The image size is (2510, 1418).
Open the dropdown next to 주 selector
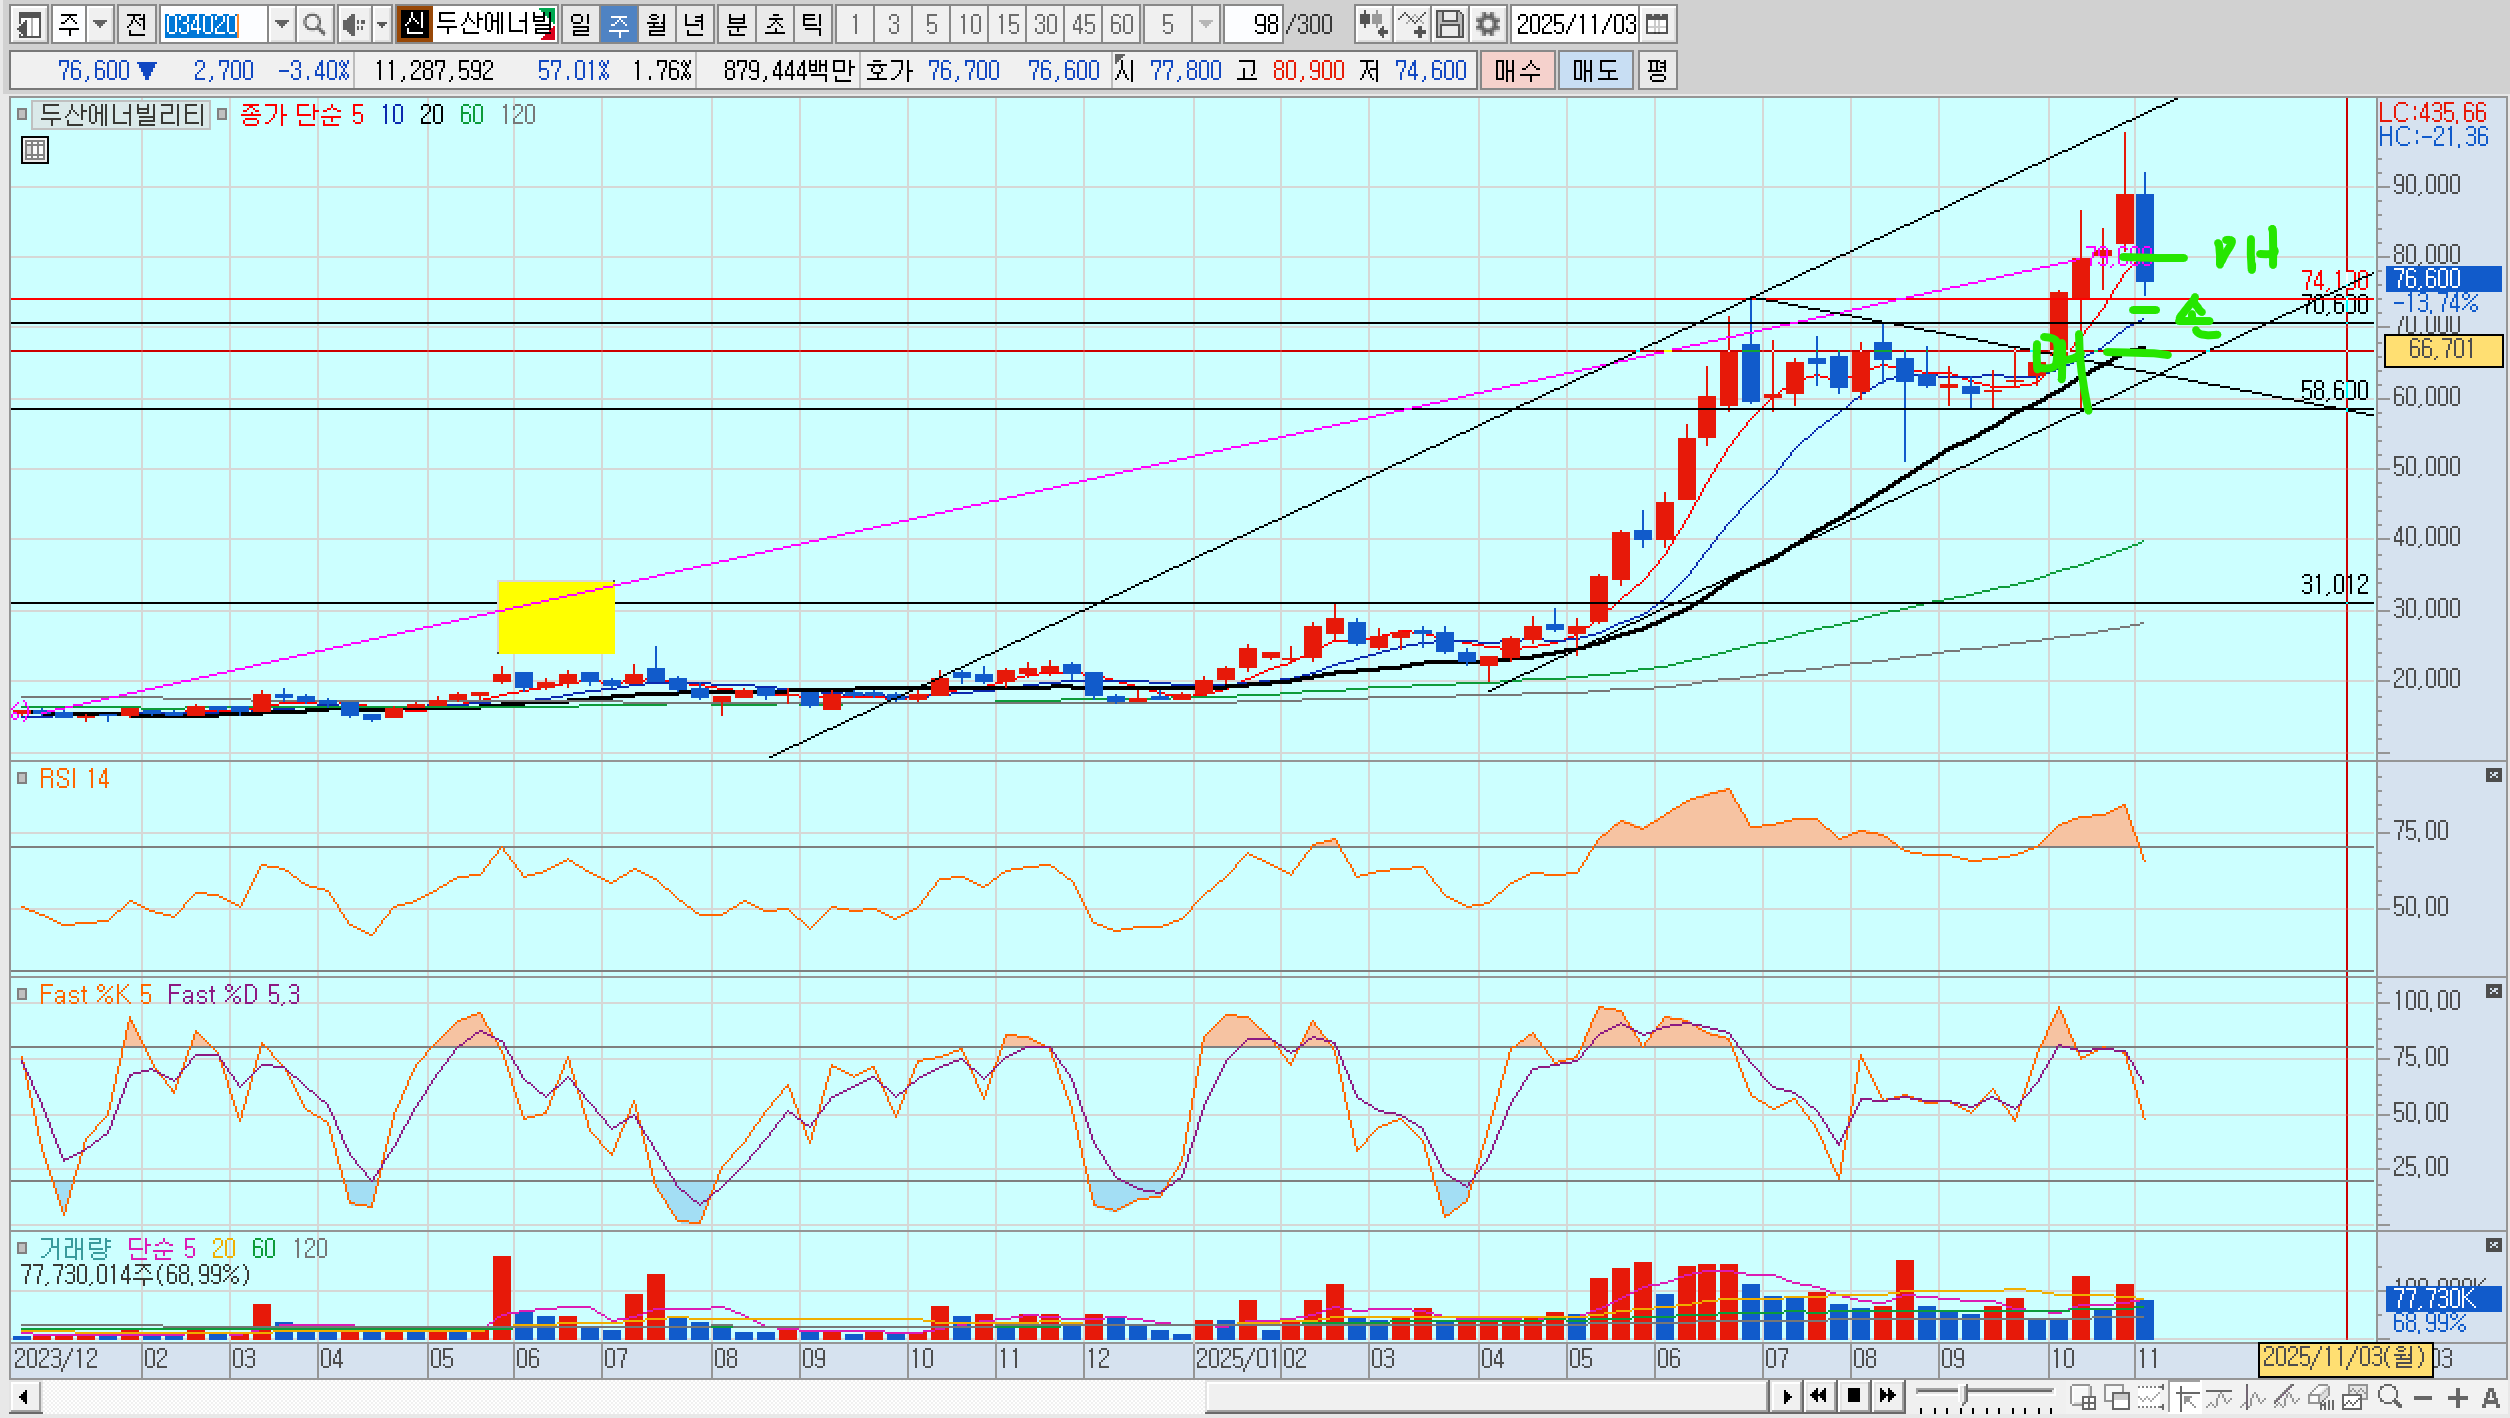100,24
